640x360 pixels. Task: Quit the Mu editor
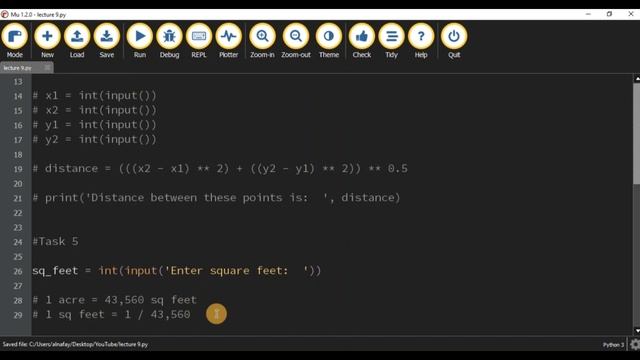[x=454, y=41]
